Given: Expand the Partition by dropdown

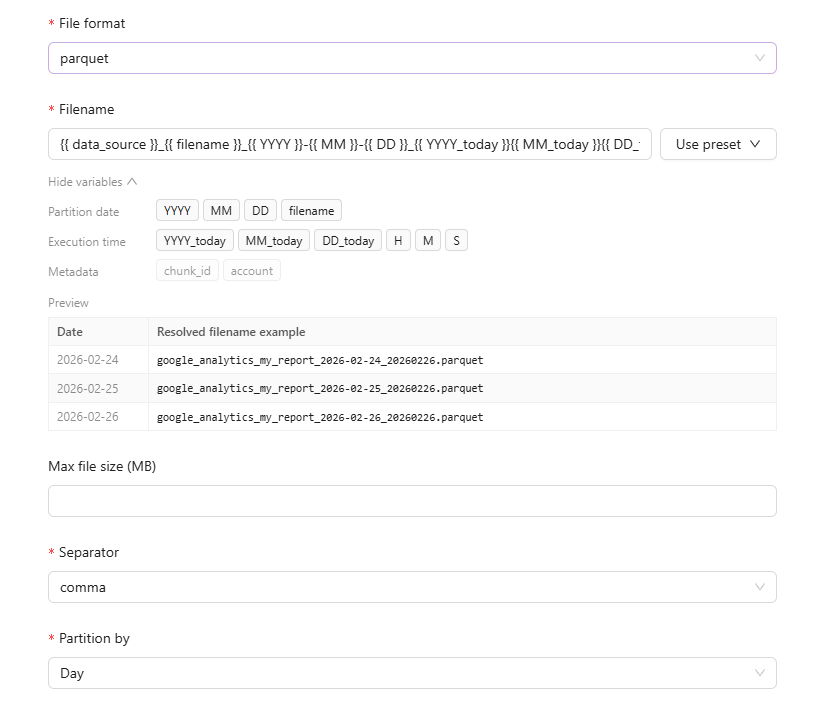Looking at the screenshot, I should (x=411, y=673).
